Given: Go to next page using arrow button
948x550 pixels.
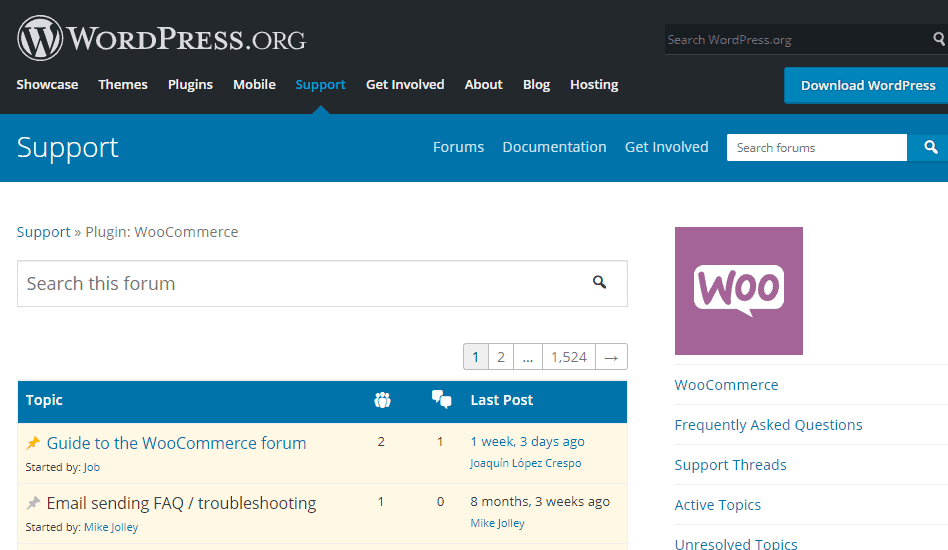Looking at the screenshot, I should [x=611, y=357].
